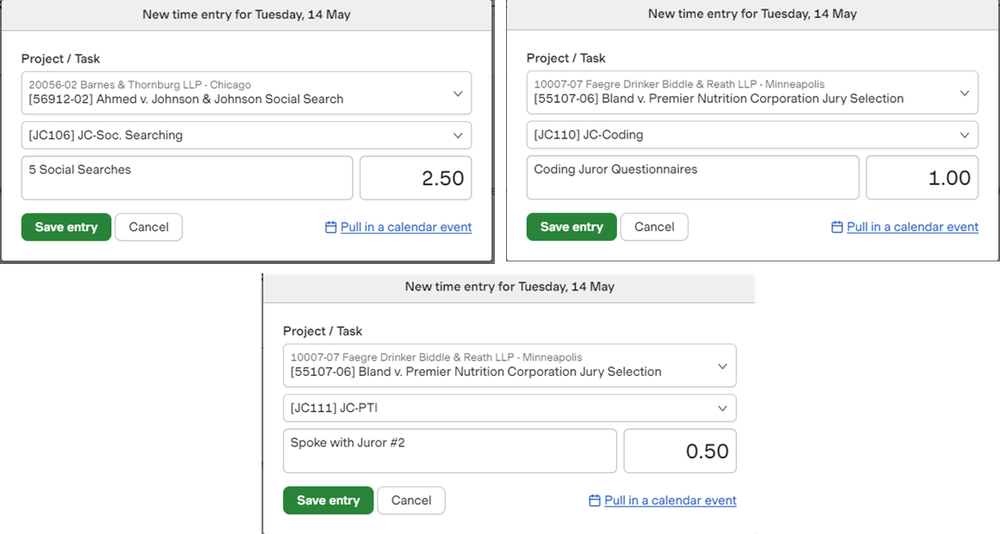Save the 5 Social Searches time entry
The width and height of the screenshot is (1000, 534).
(66, 227)
